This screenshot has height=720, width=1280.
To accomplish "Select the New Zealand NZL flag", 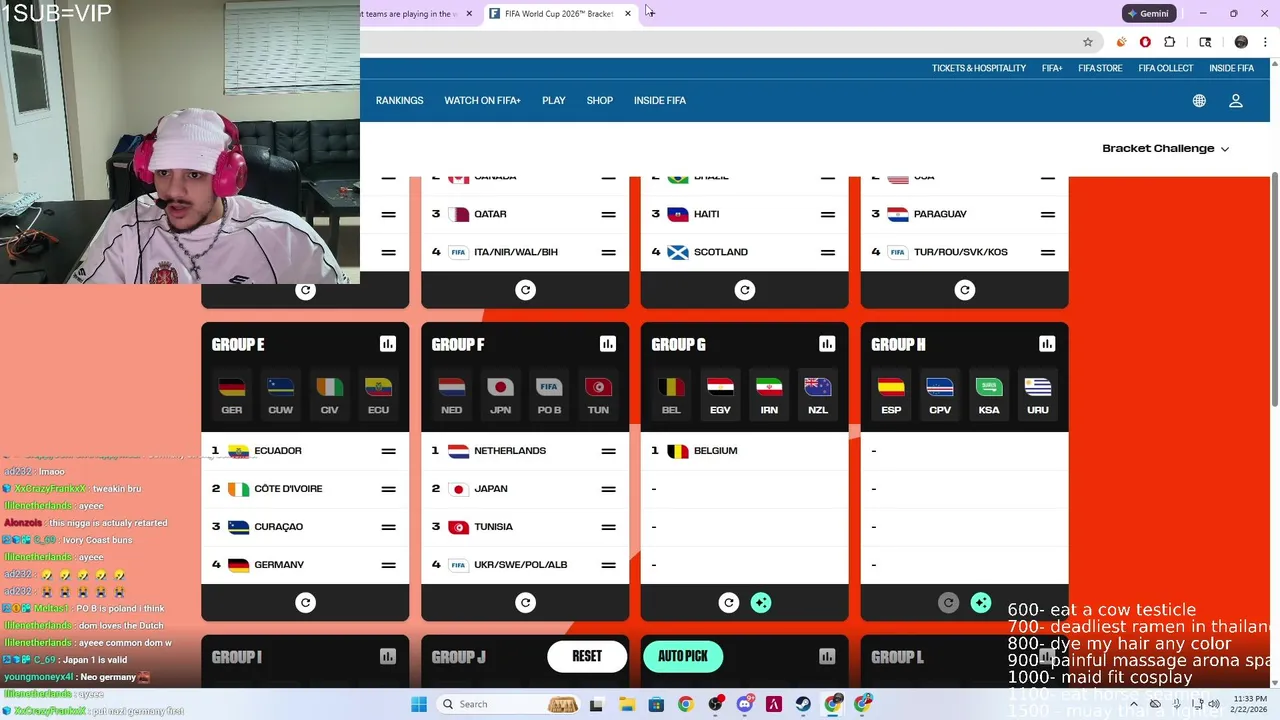I will [x=818, y=395].
